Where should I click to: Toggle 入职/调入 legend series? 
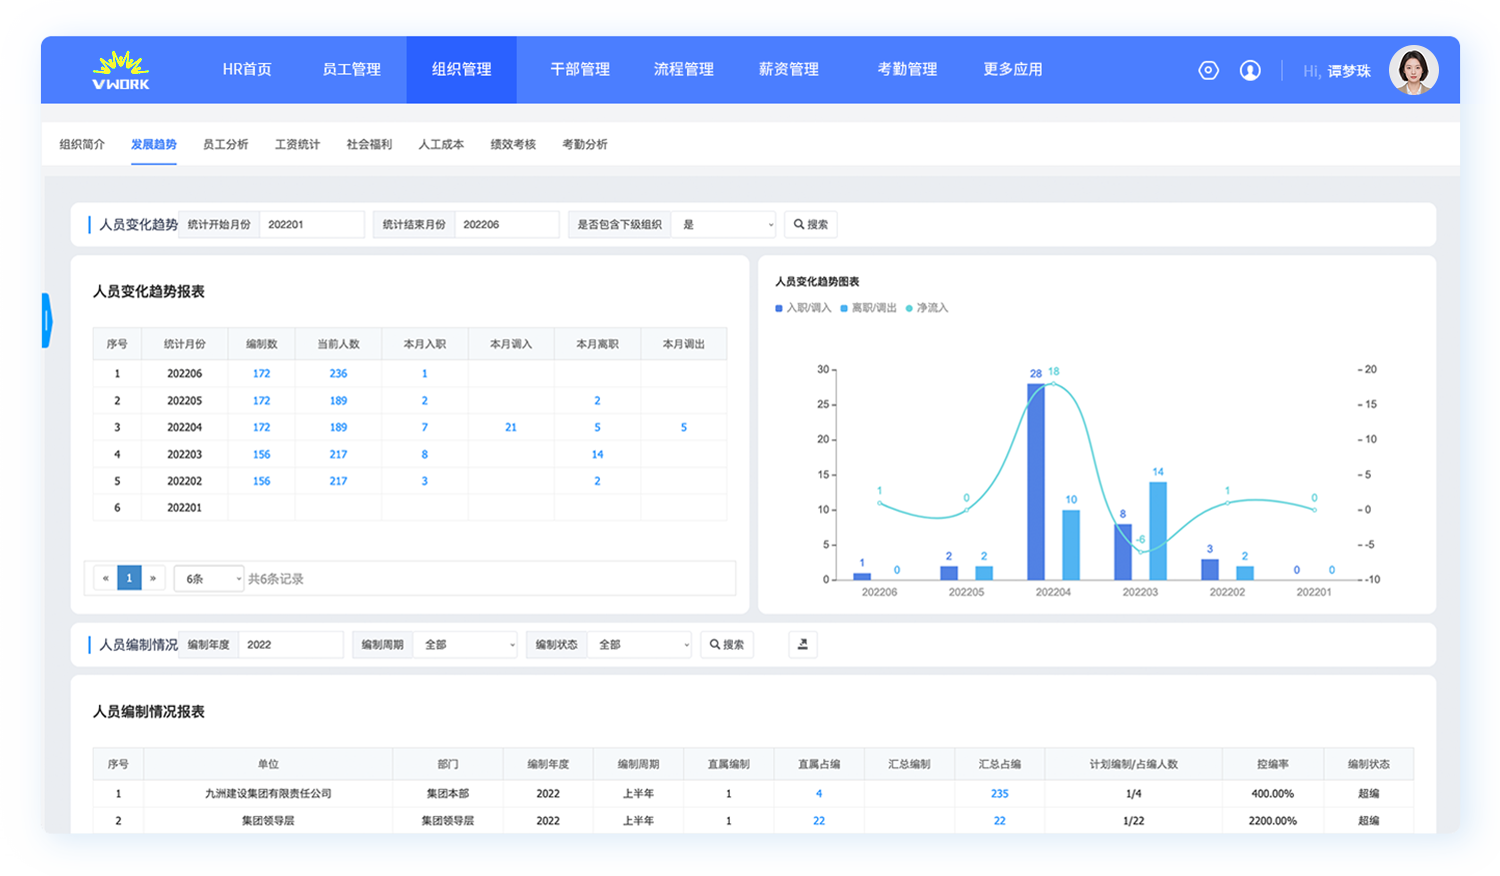pos(803,308)
